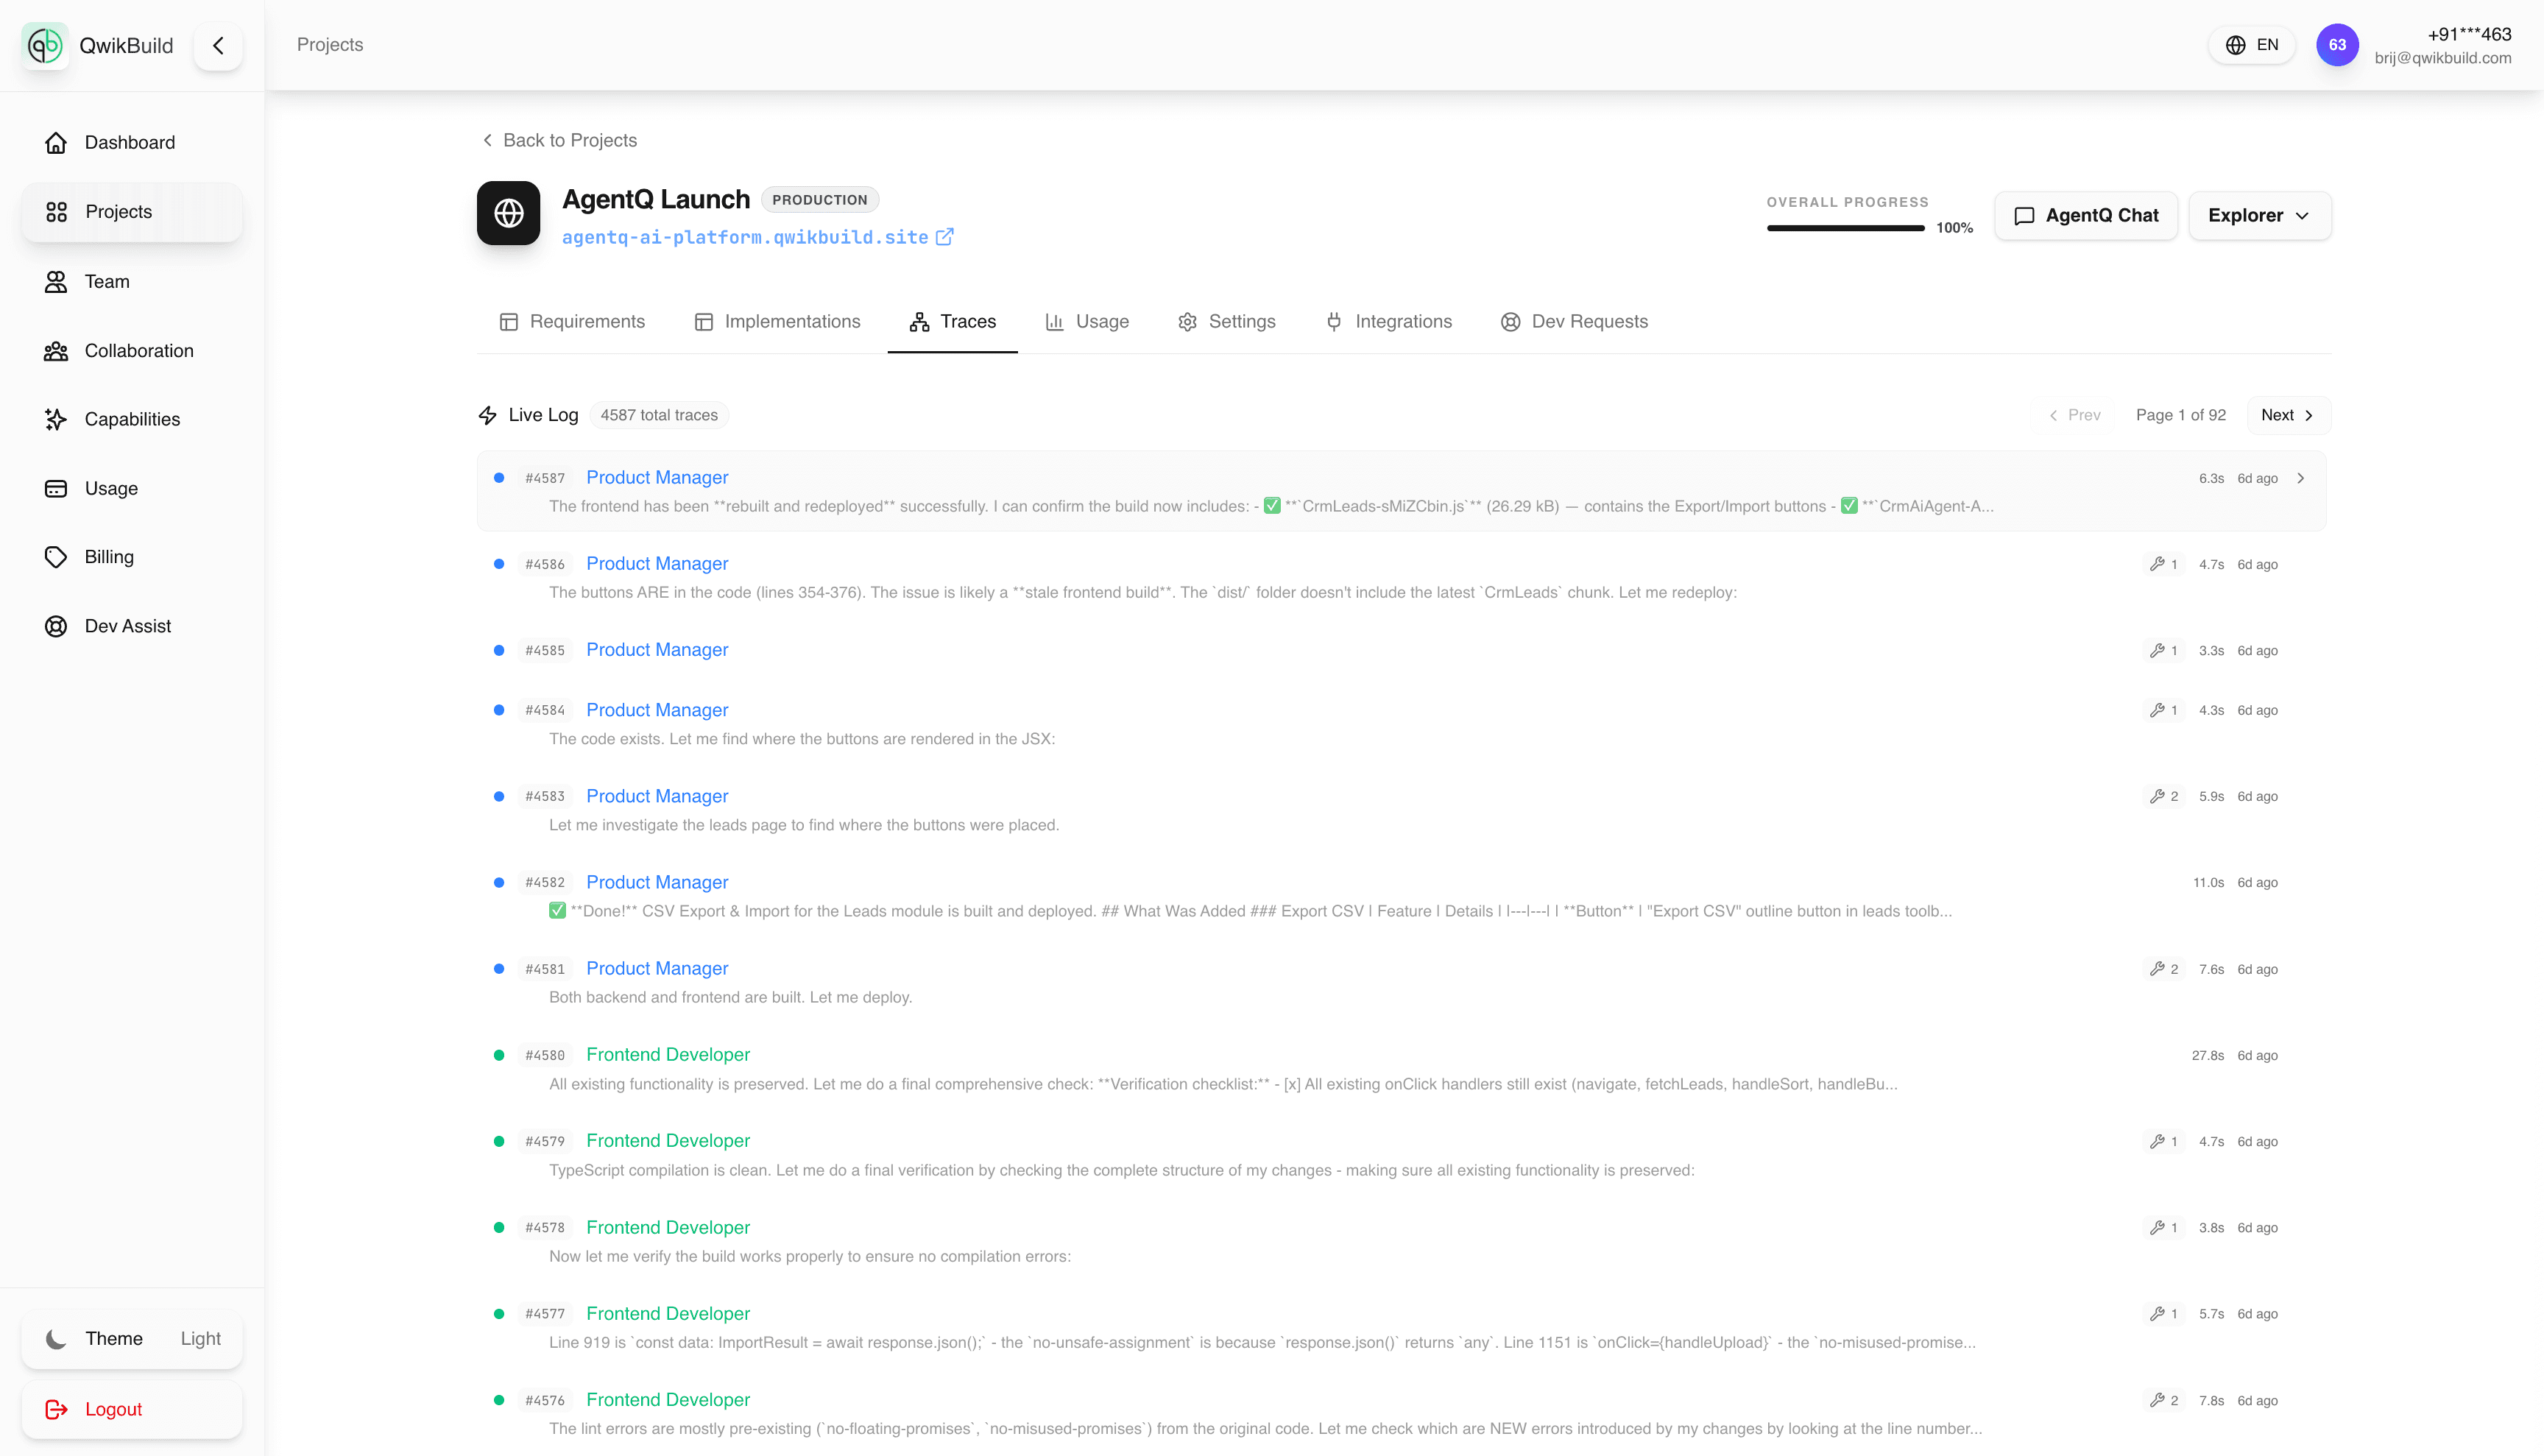2544x1456 pixels.
Task: Click the external link icon beside site URL
Action: coord(944,237)
